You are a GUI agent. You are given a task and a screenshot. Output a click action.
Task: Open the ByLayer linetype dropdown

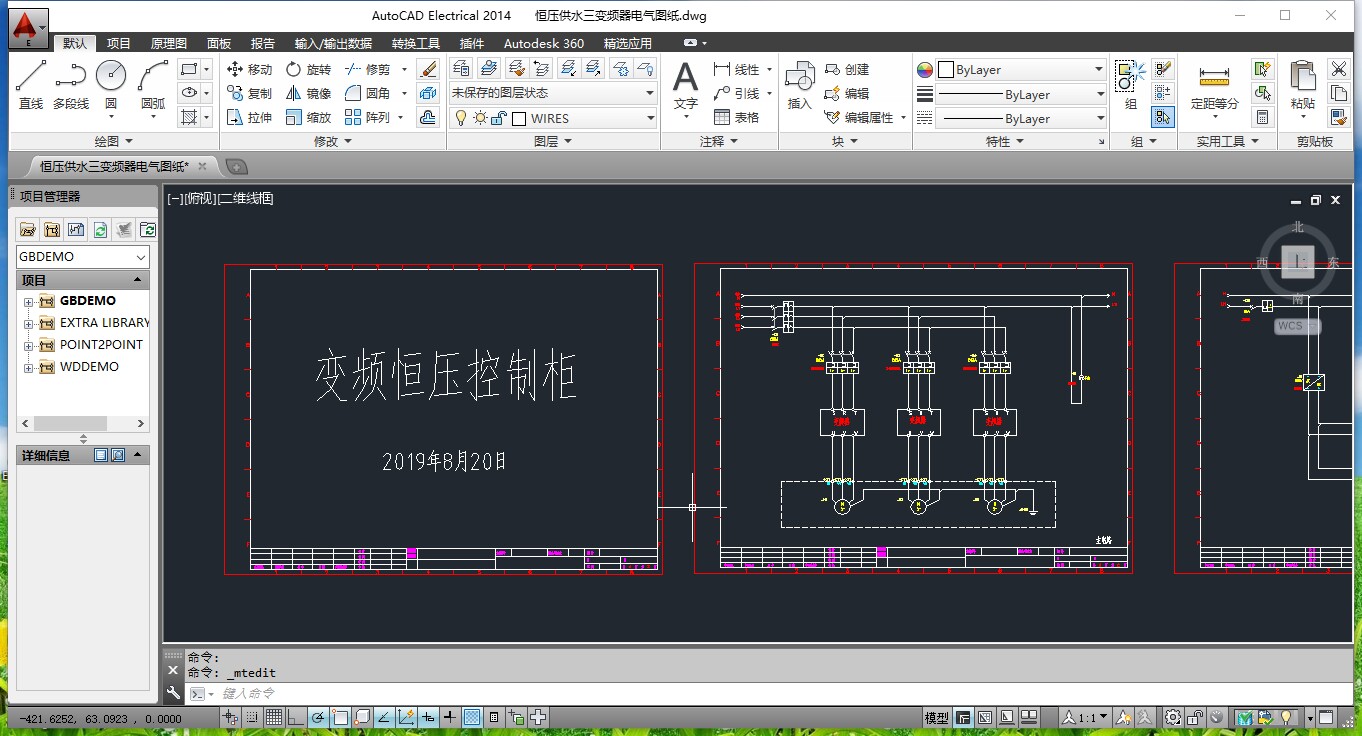[1019, 118]
